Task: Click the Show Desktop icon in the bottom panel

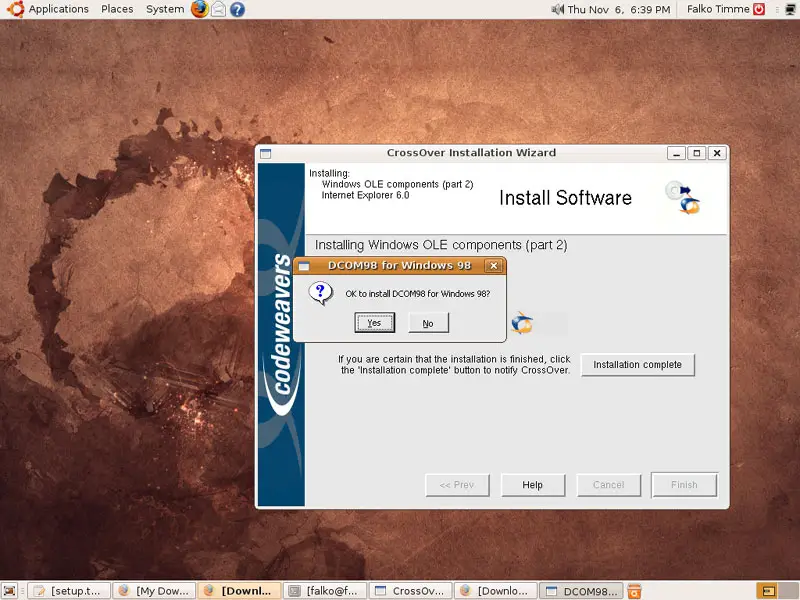Action: pos(10,591)
